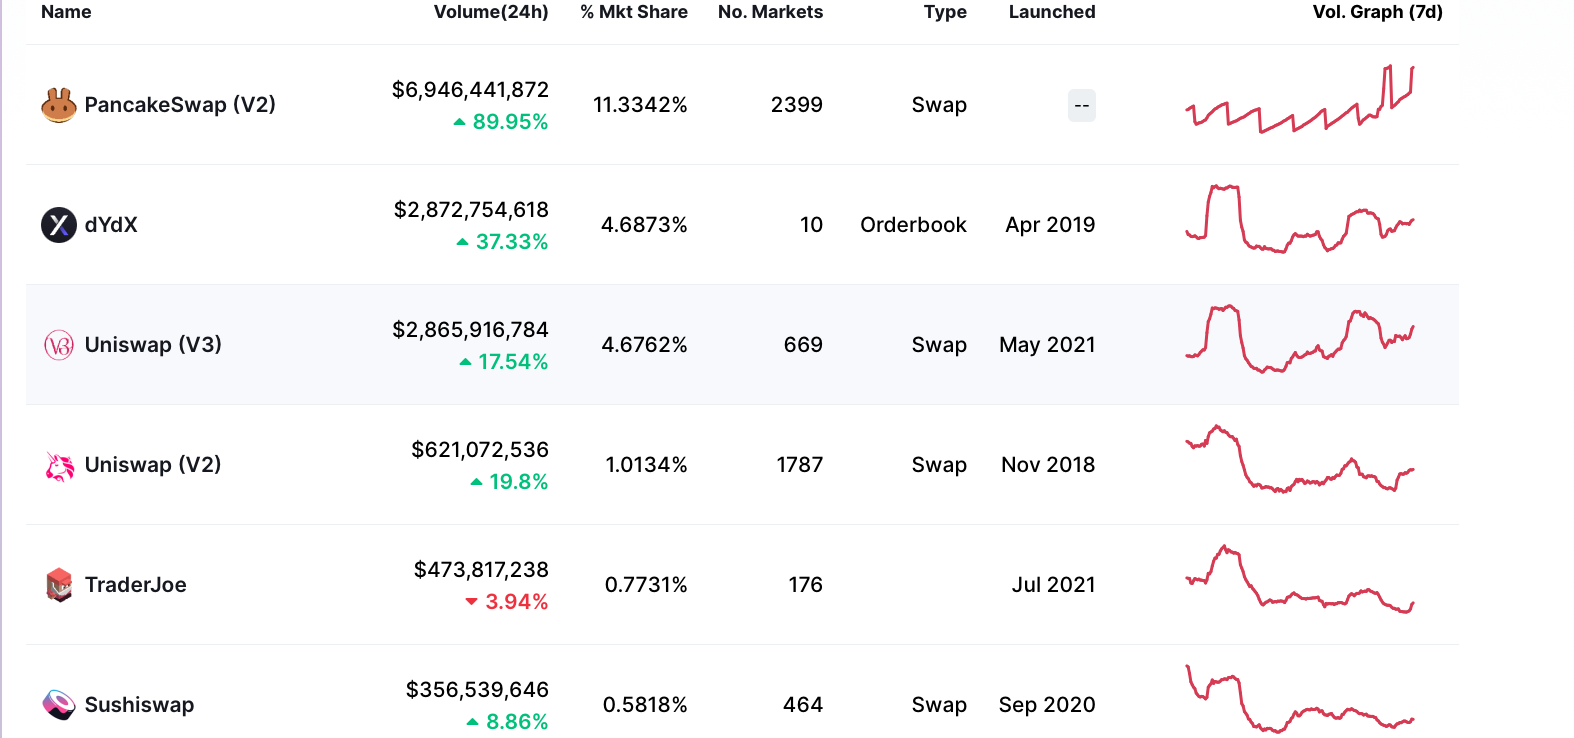Screen dimensions: 1574x738
Task: Click the launch date Sep 2020
Action: 1047,705
